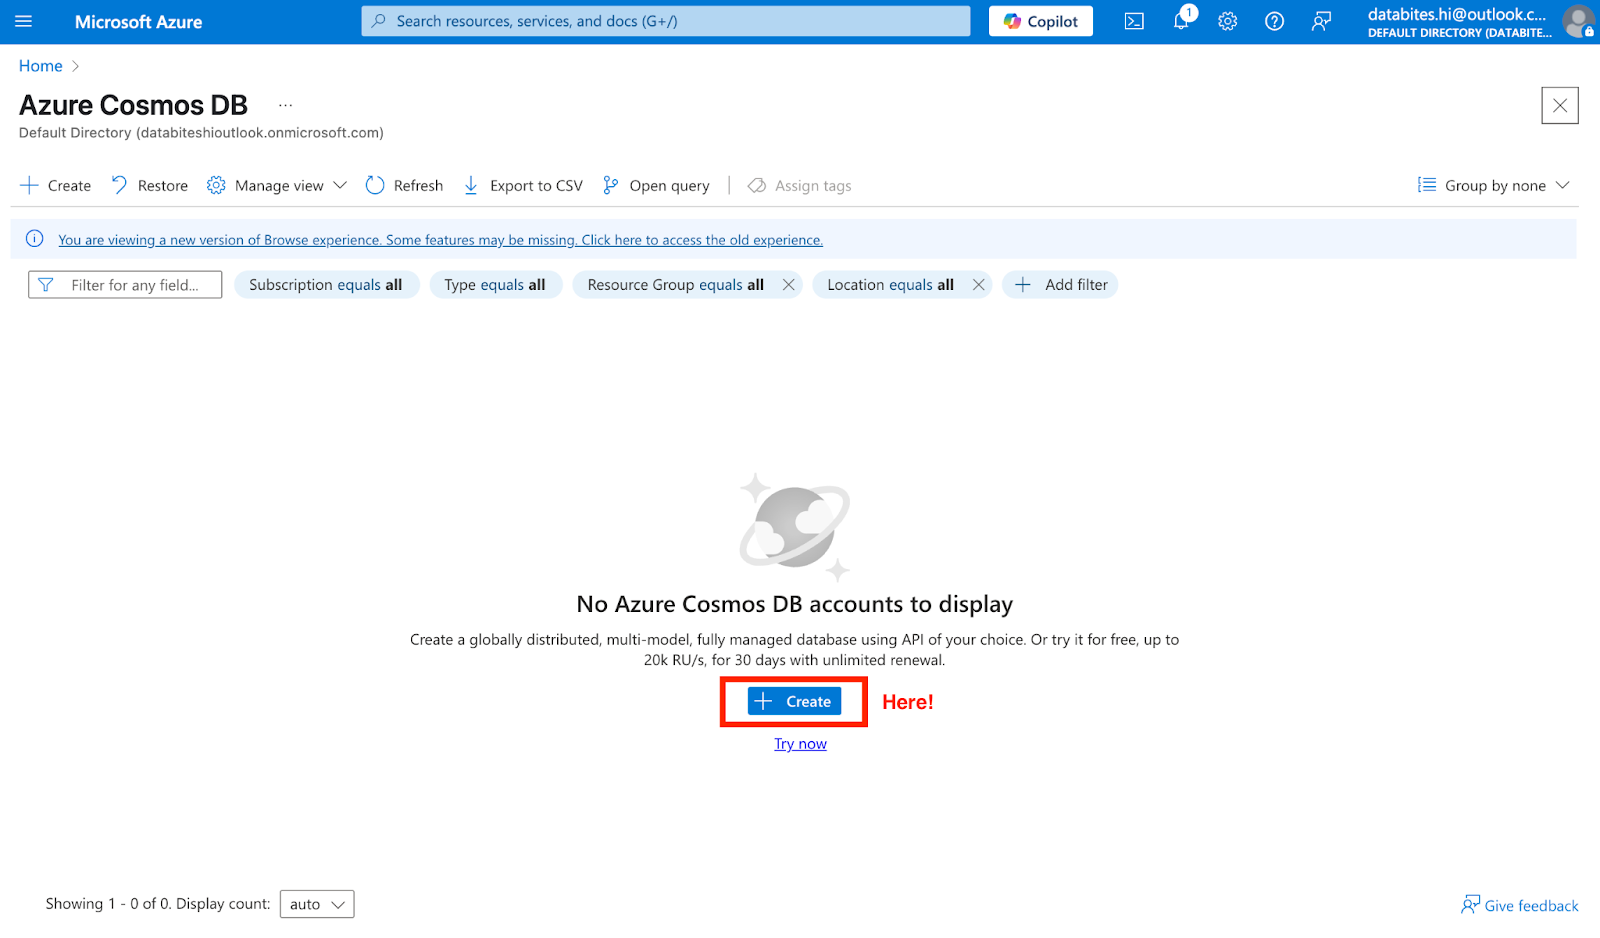The width and height of the screenshot is (1600, 938).
Task: Click Create in the command bar
Action: (56, 185)
